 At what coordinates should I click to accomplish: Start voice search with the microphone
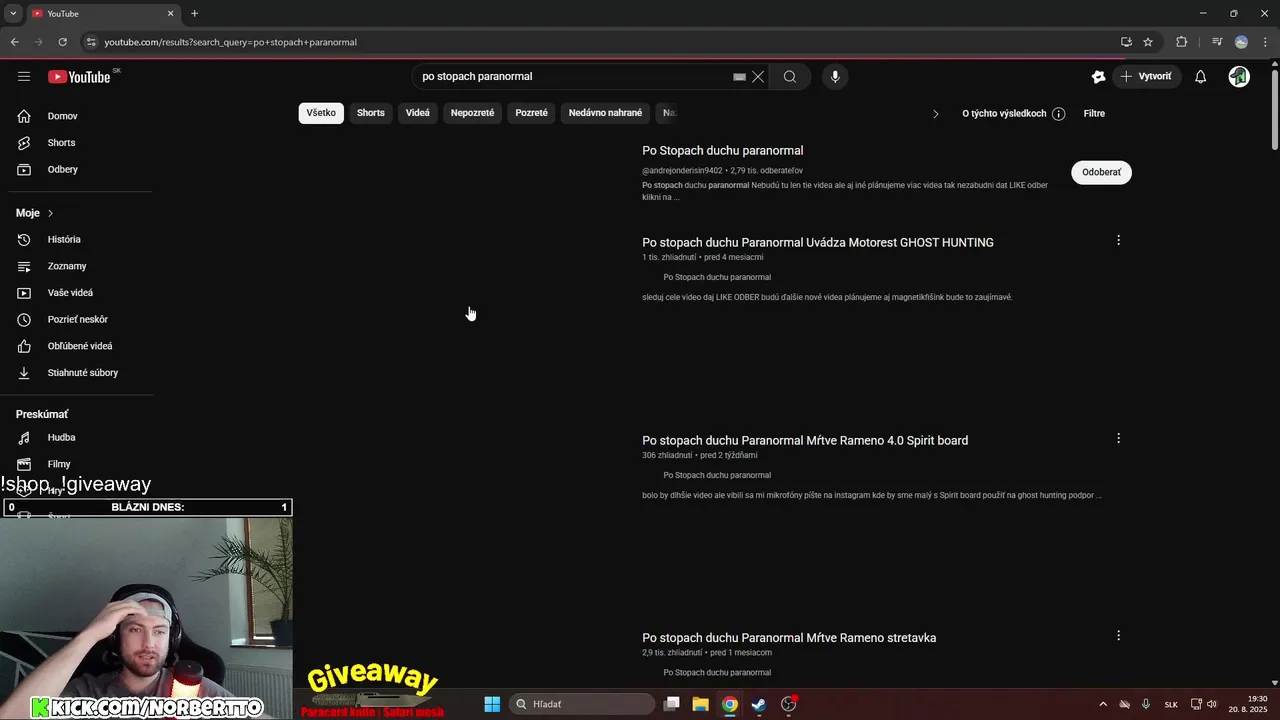[835, 76]
